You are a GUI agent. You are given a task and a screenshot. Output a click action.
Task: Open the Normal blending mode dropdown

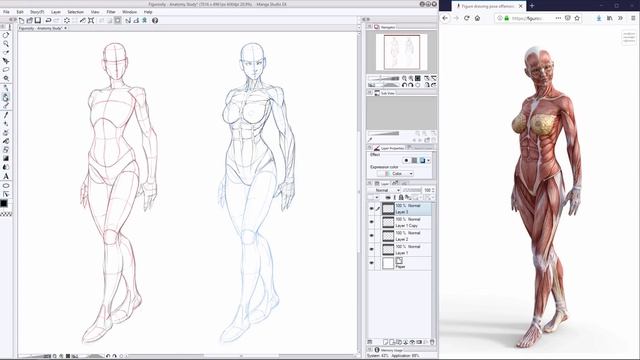coord(384,190)
